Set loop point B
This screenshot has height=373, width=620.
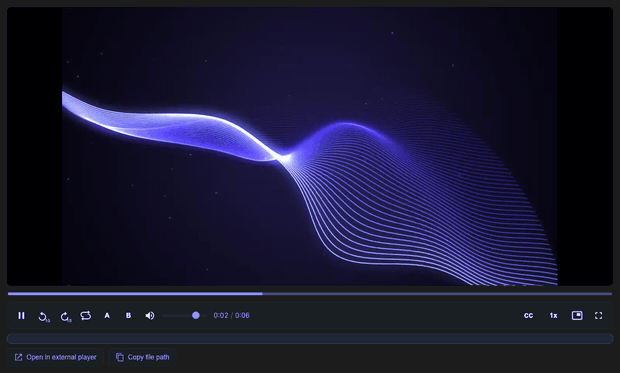[128, 316]
